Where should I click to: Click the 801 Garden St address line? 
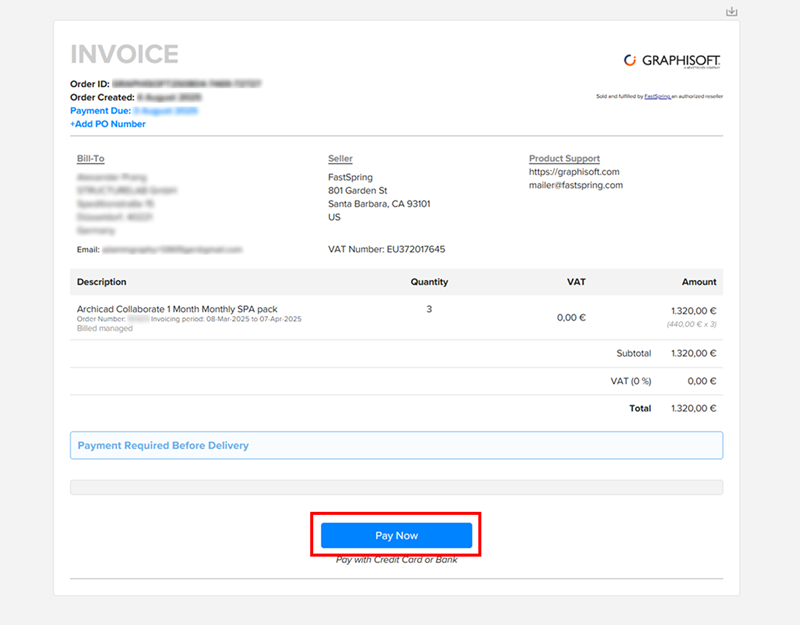[358, 190]
